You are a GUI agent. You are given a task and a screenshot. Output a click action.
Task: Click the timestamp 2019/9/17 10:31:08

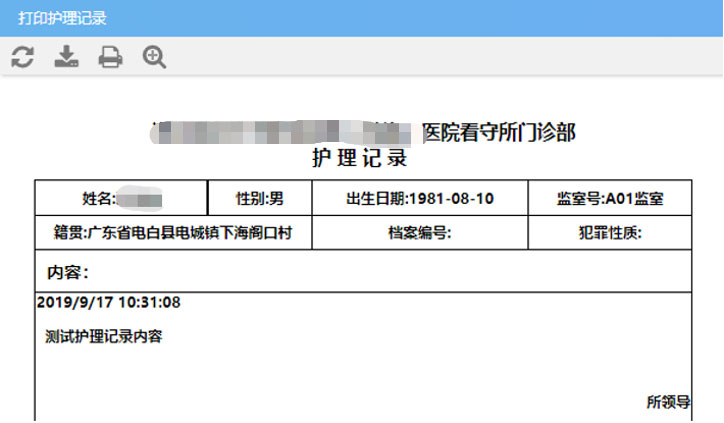(x=109, y=302)
